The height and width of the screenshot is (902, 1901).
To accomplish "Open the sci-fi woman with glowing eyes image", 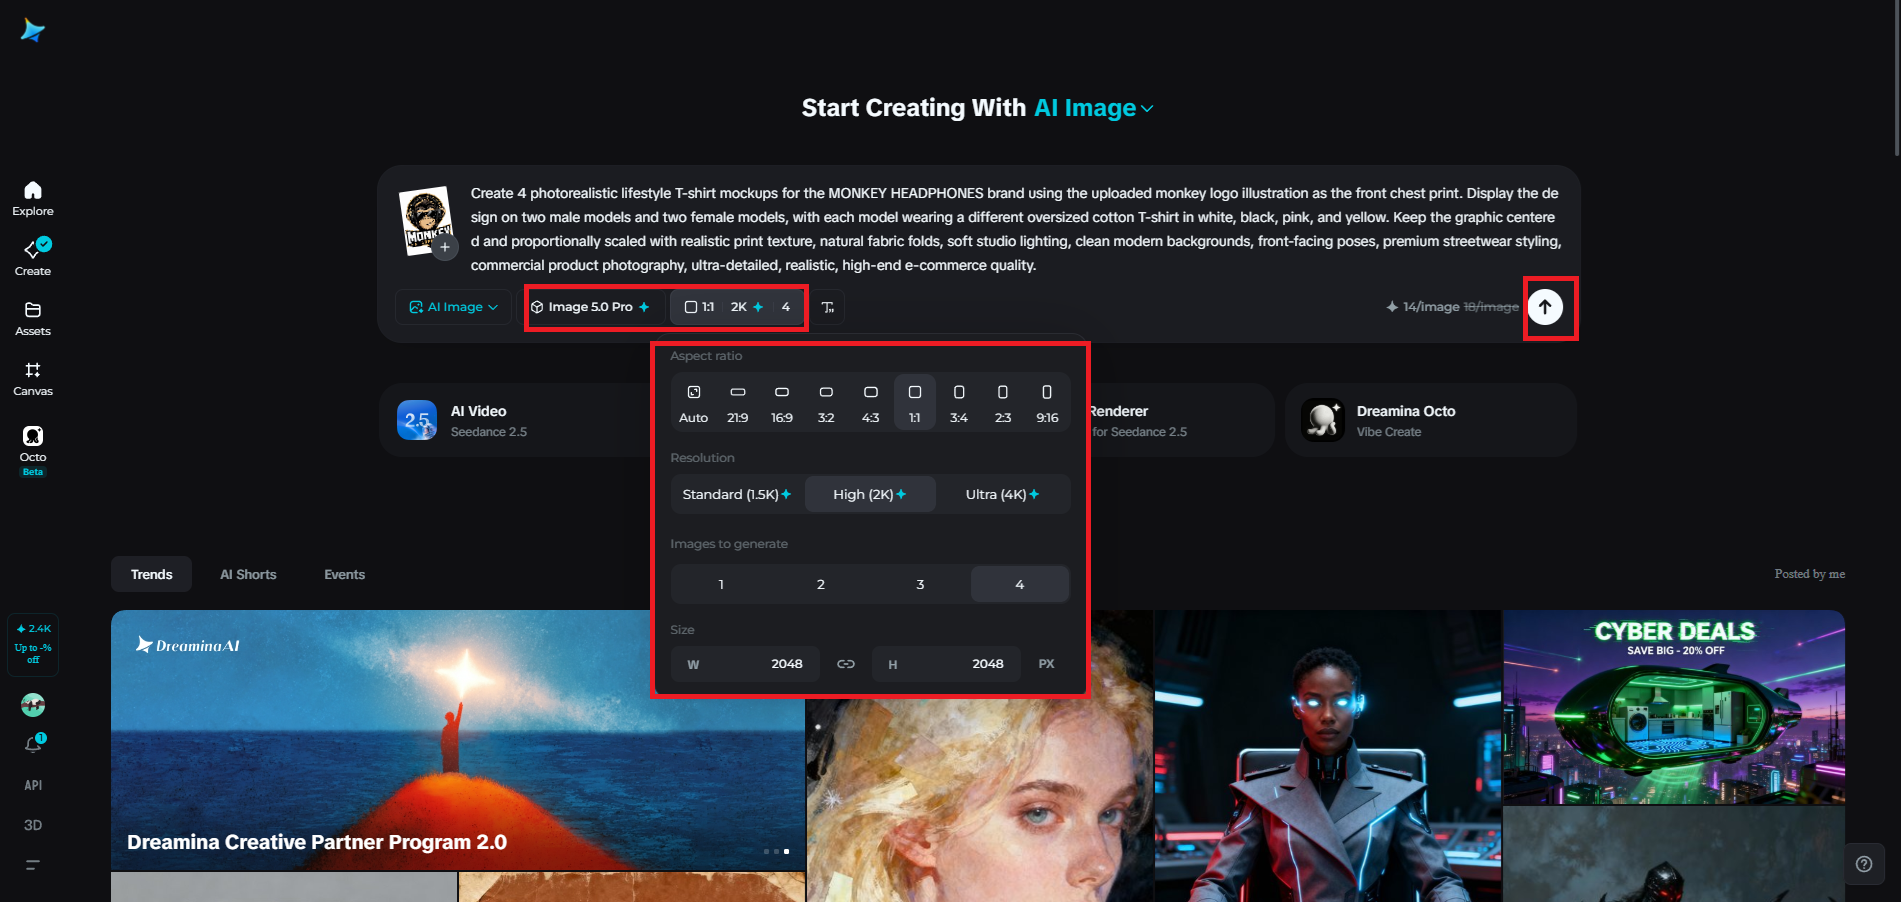I will point(1328,756).
